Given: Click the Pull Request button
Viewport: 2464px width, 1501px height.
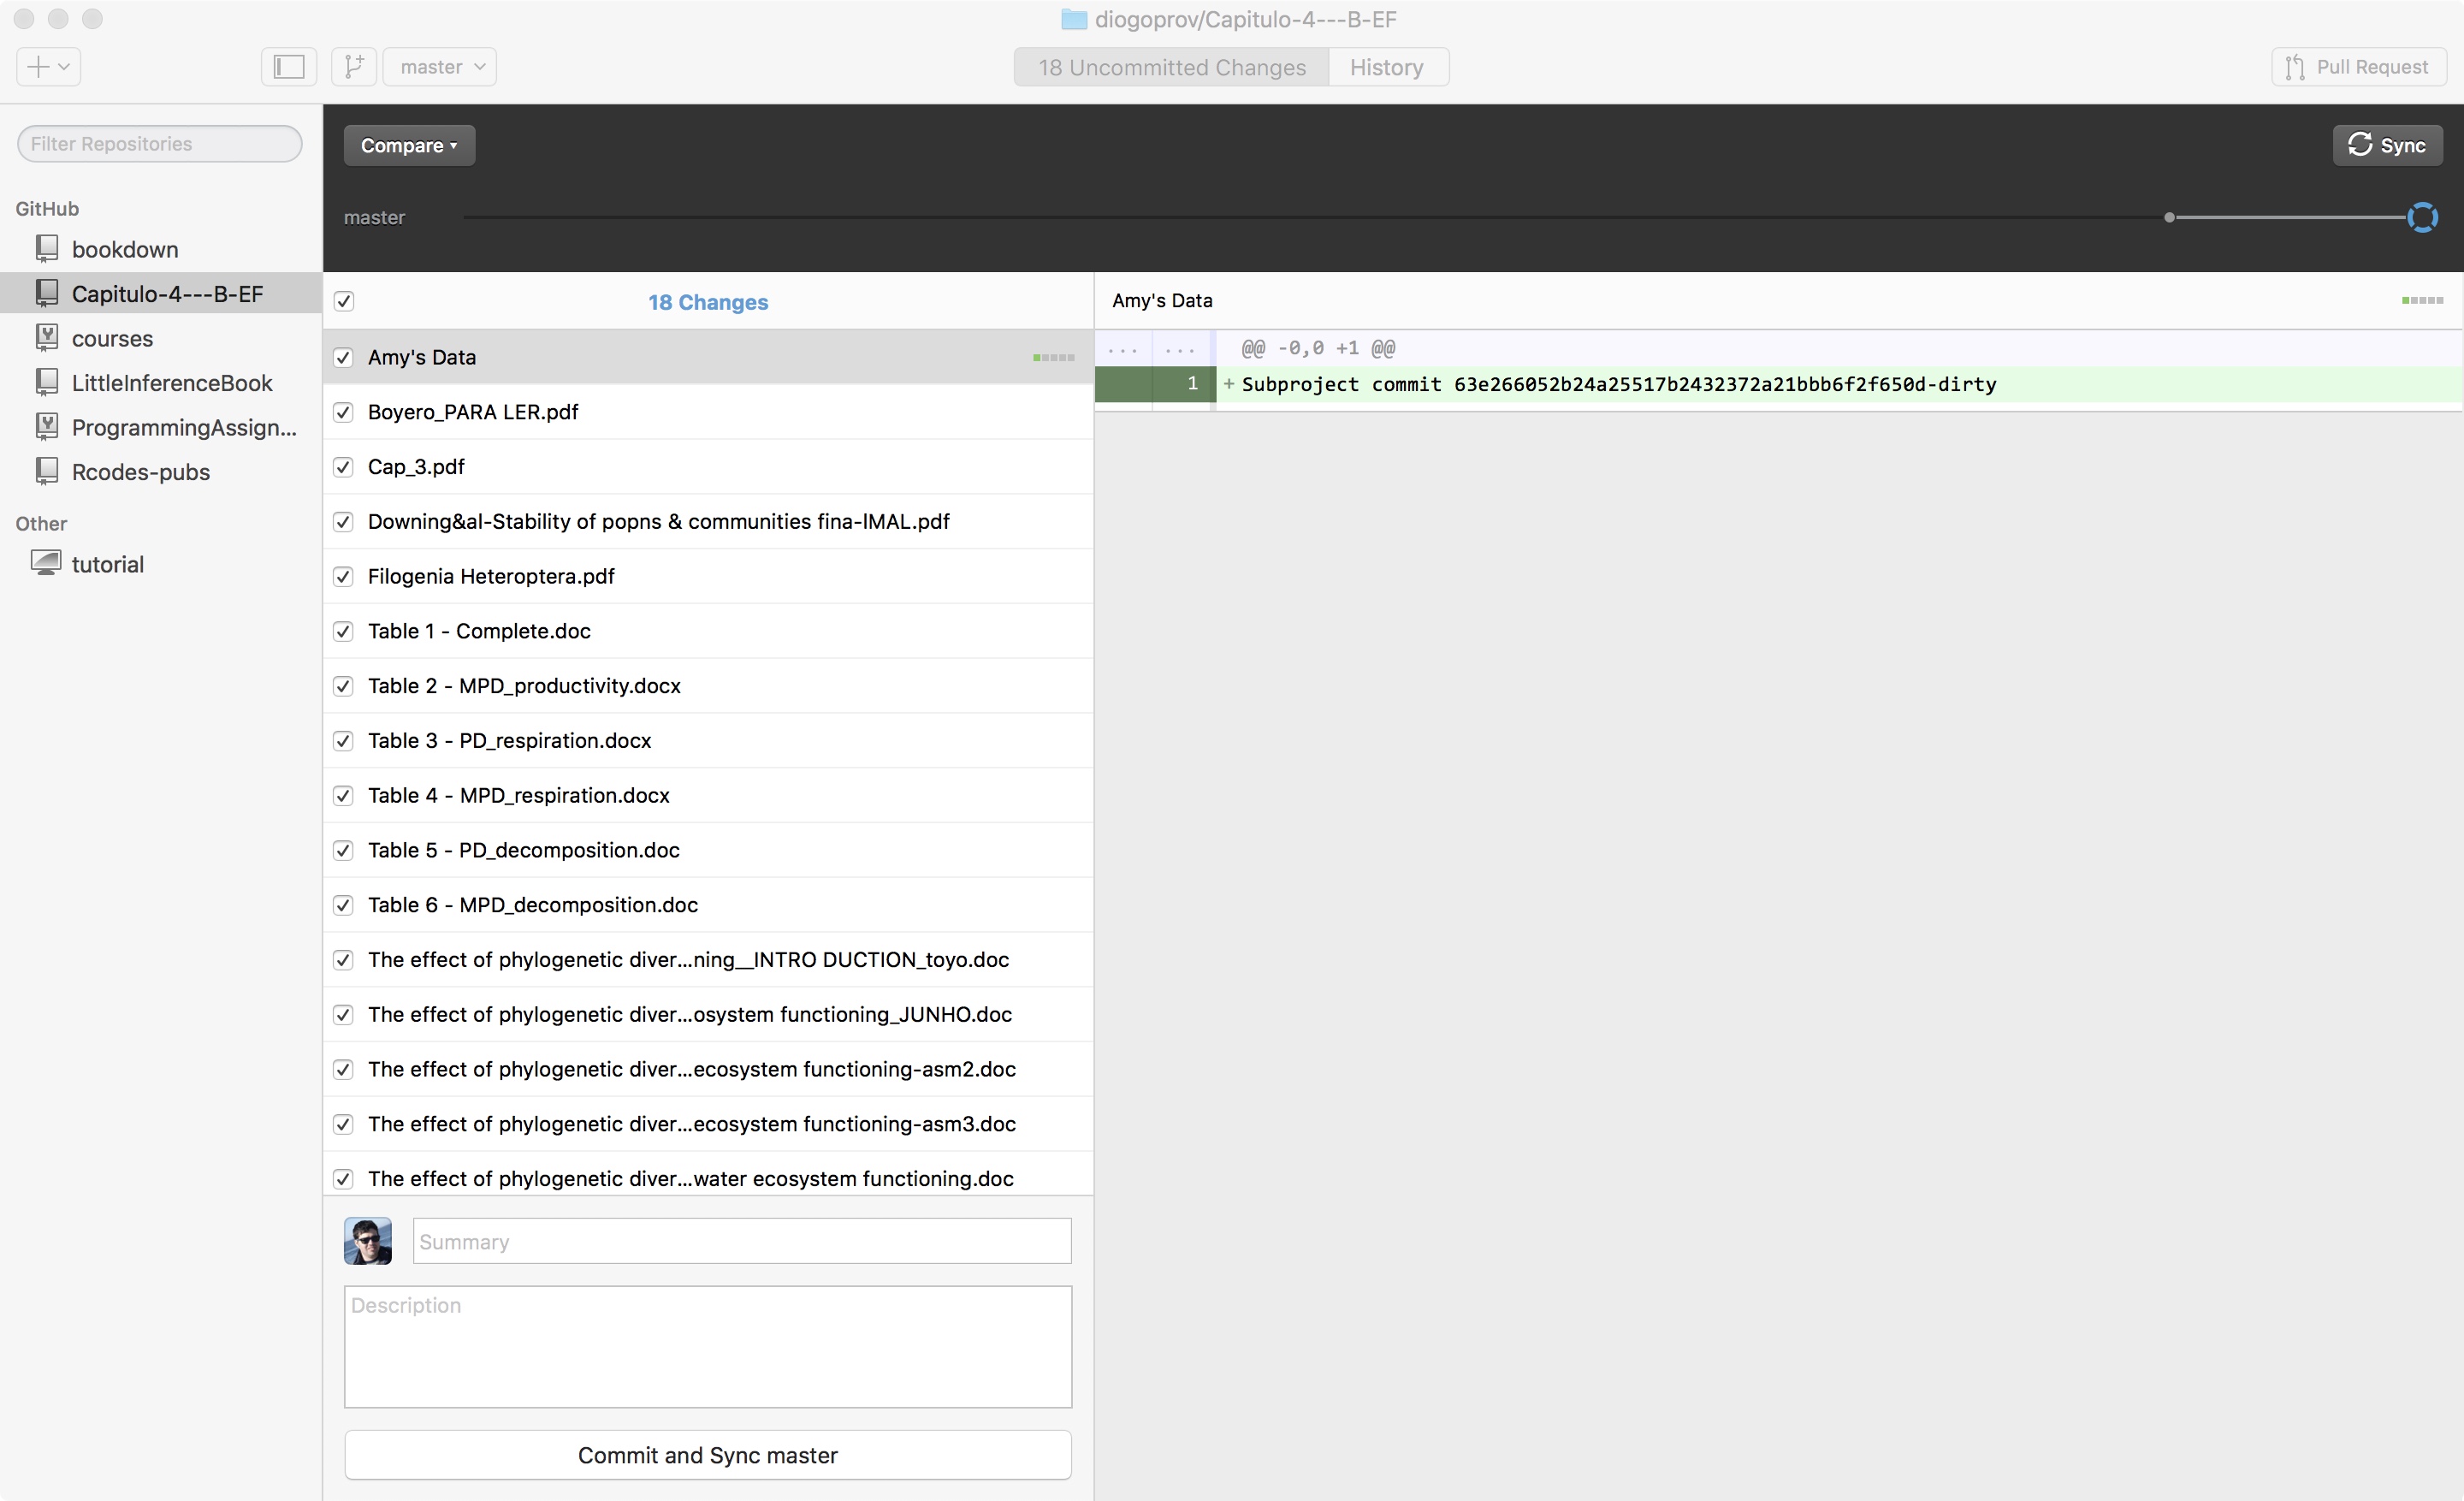Looking at the screenshot, I should click(2359, 67).
